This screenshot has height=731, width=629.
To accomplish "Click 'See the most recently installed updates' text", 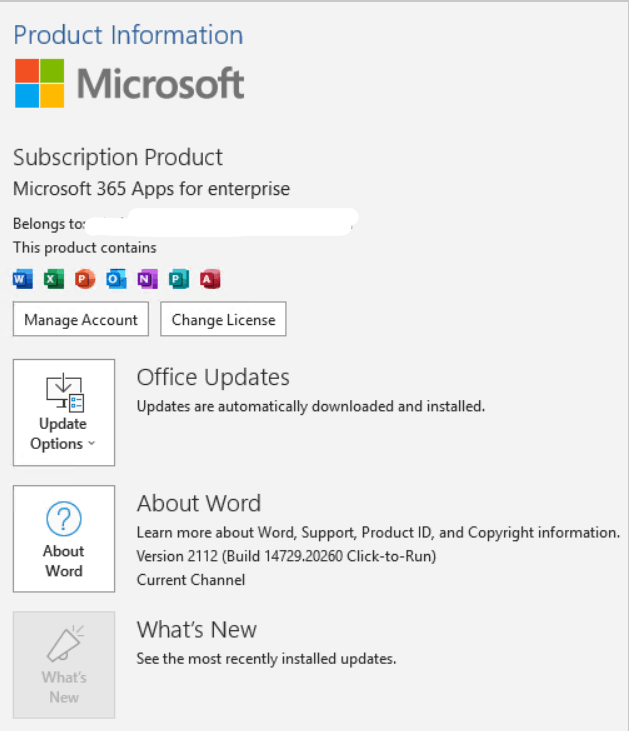I will (x=266, y=659).
